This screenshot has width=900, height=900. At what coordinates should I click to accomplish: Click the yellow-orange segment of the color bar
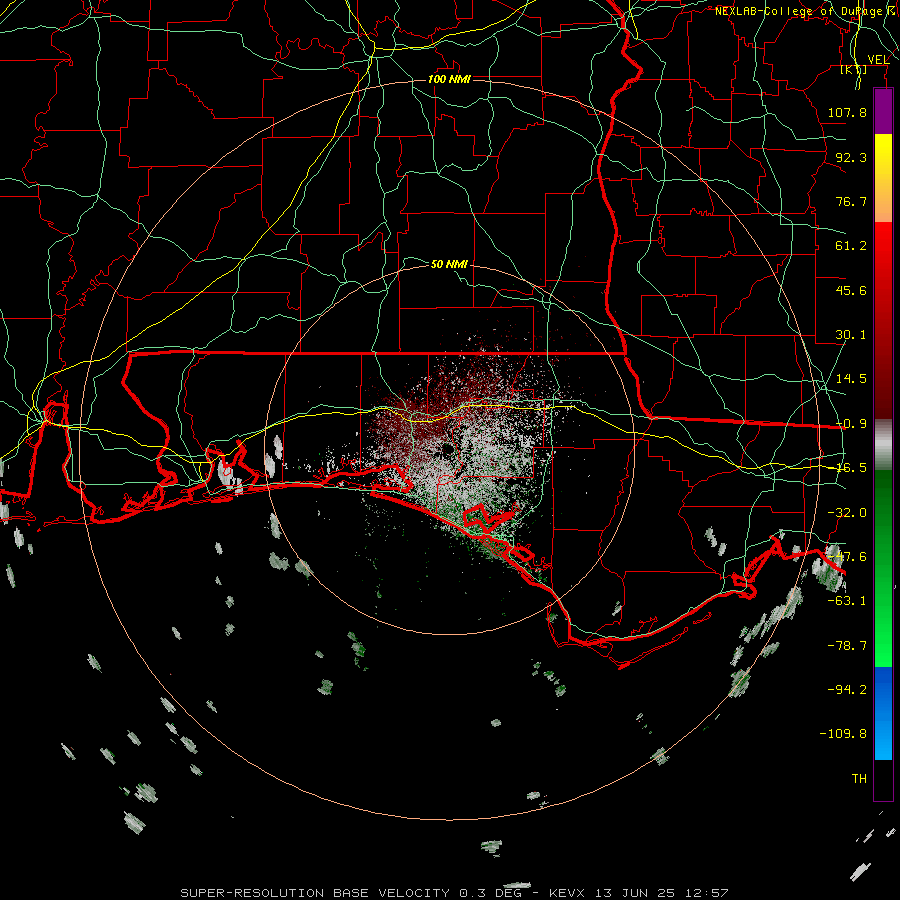[883, 178]
